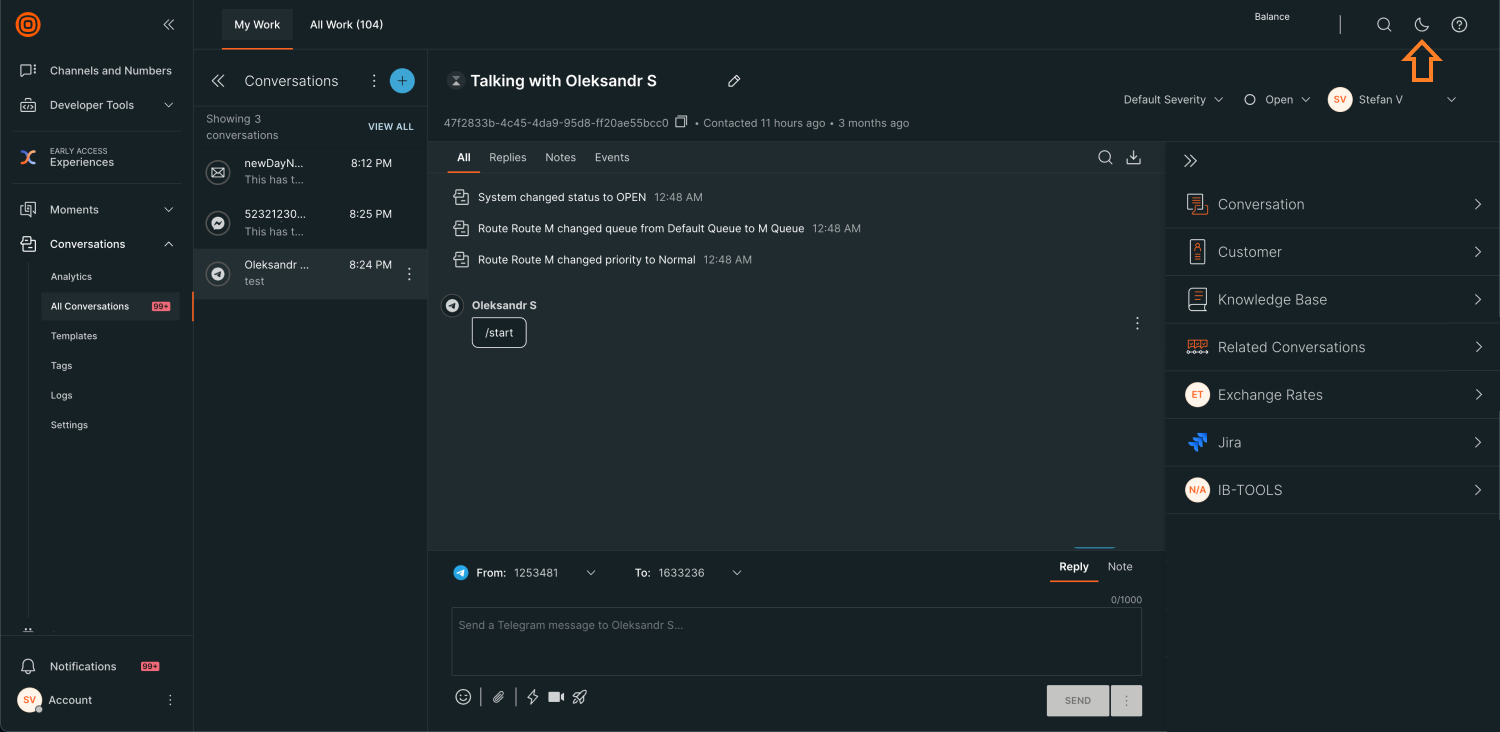This screenshot has height=732, width=1500.
Task: Open more send options kebab
Action: coord(1127,701)
